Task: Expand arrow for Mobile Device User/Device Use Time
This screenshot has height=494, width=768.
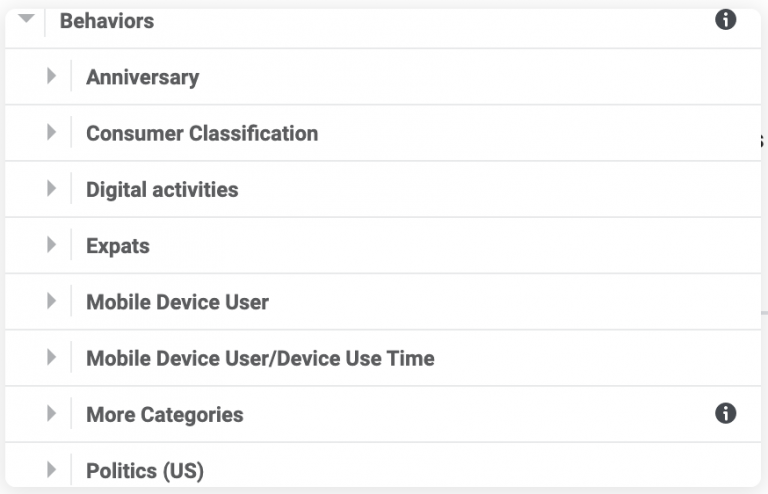Action: 52,357
